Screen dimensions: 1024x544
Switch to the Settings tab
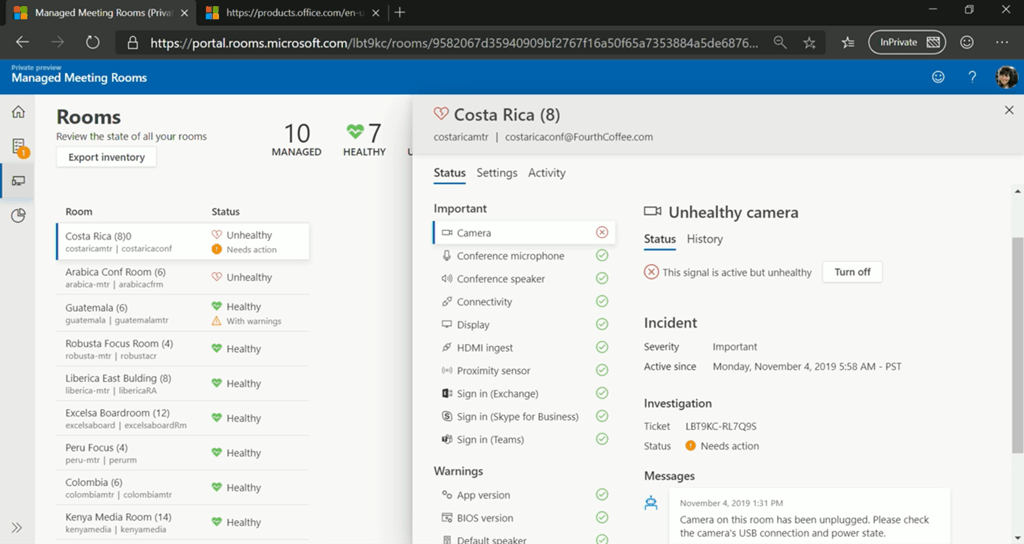(496, 173)
